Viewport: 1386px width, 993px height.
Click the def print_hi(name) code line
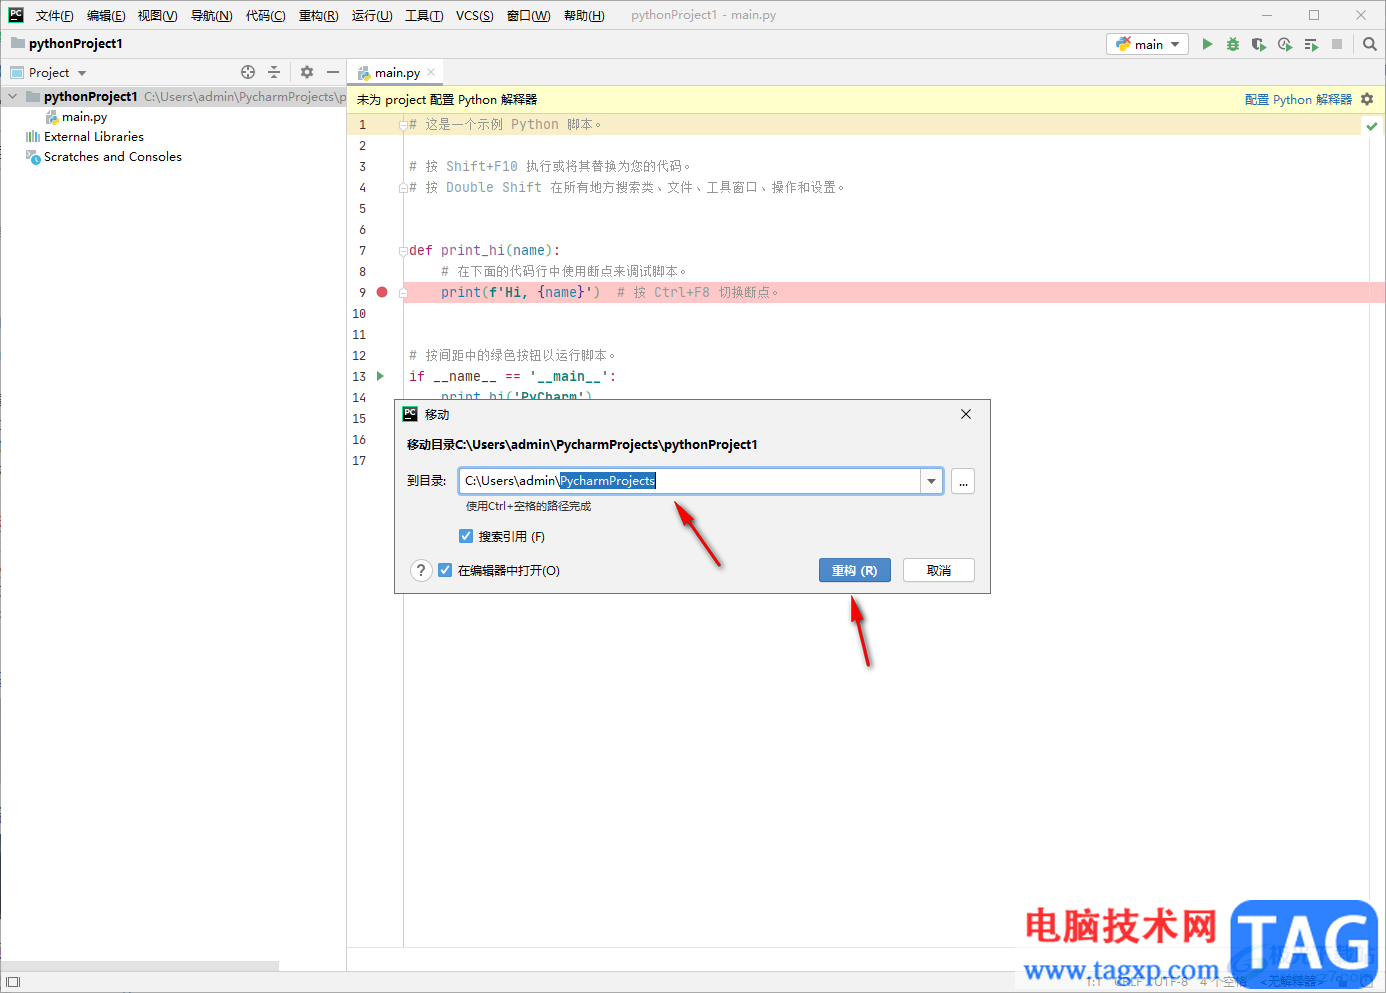485,250
